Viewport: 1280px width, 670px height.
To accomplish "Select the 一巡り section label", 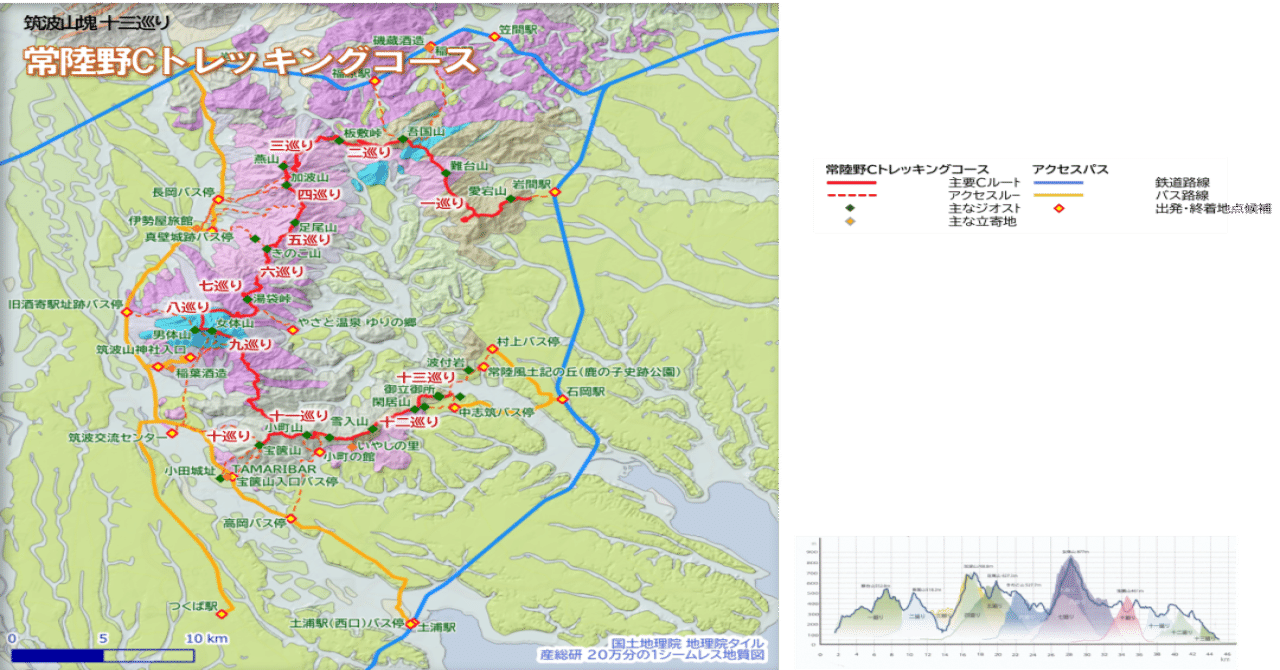I will pos(443,203).
